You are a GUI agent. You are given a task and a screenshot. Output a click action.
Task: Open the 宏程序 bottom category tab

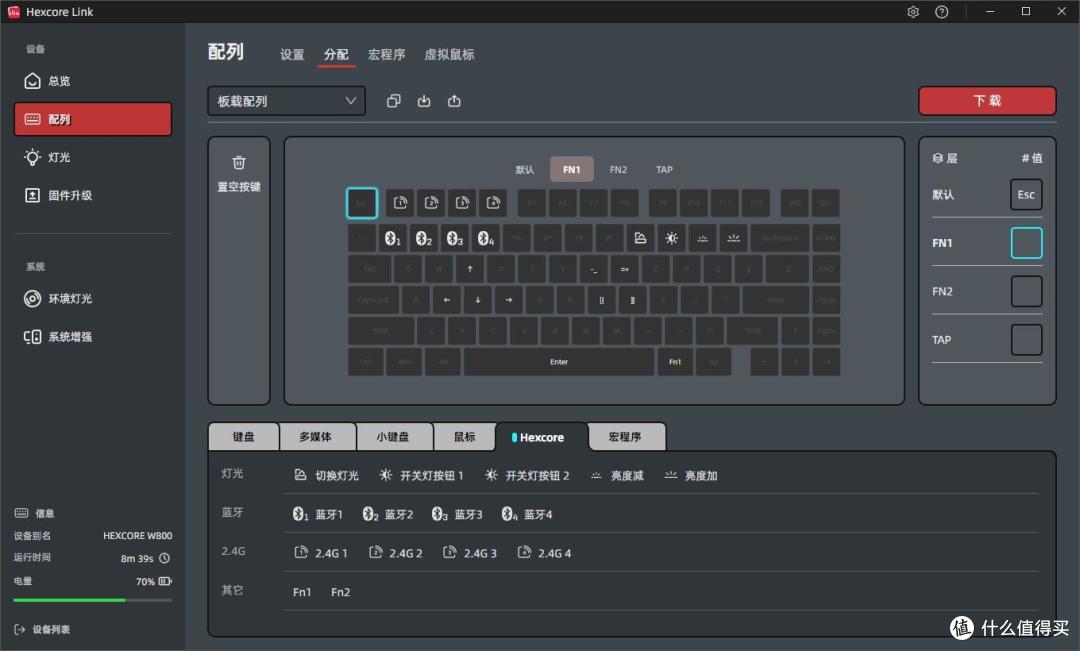click(625, 437)
